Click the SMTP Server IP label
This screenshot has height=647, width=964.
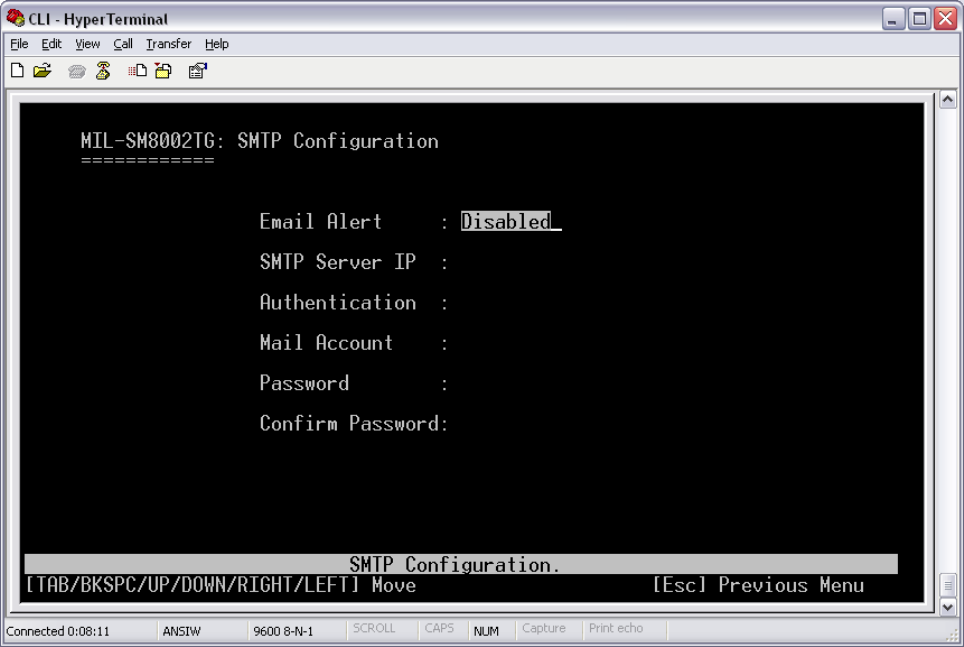(338, 262)
